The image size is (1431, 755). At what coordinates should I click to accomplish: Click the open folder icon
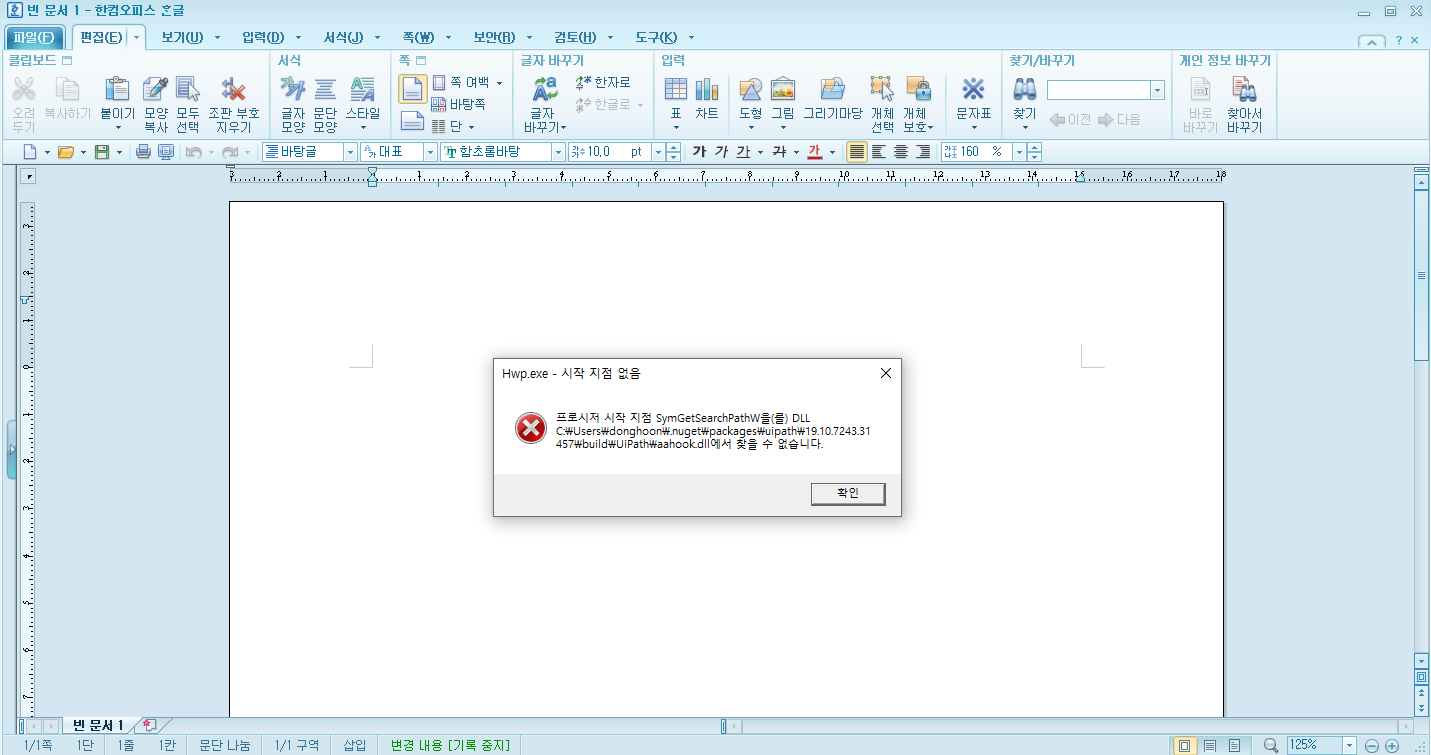pyautogui.click(x=66, y=152)
